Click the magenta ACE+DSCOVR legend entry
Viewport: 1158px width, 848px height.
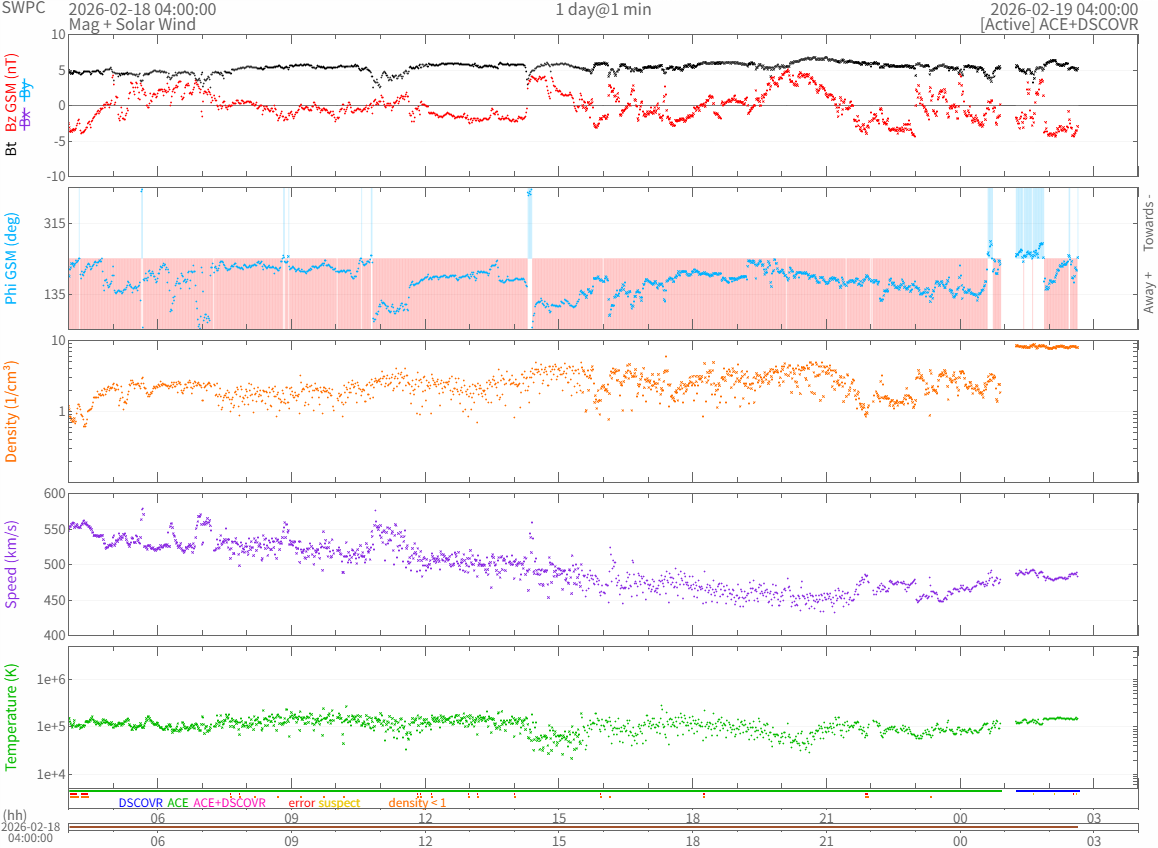pos(230,803)
